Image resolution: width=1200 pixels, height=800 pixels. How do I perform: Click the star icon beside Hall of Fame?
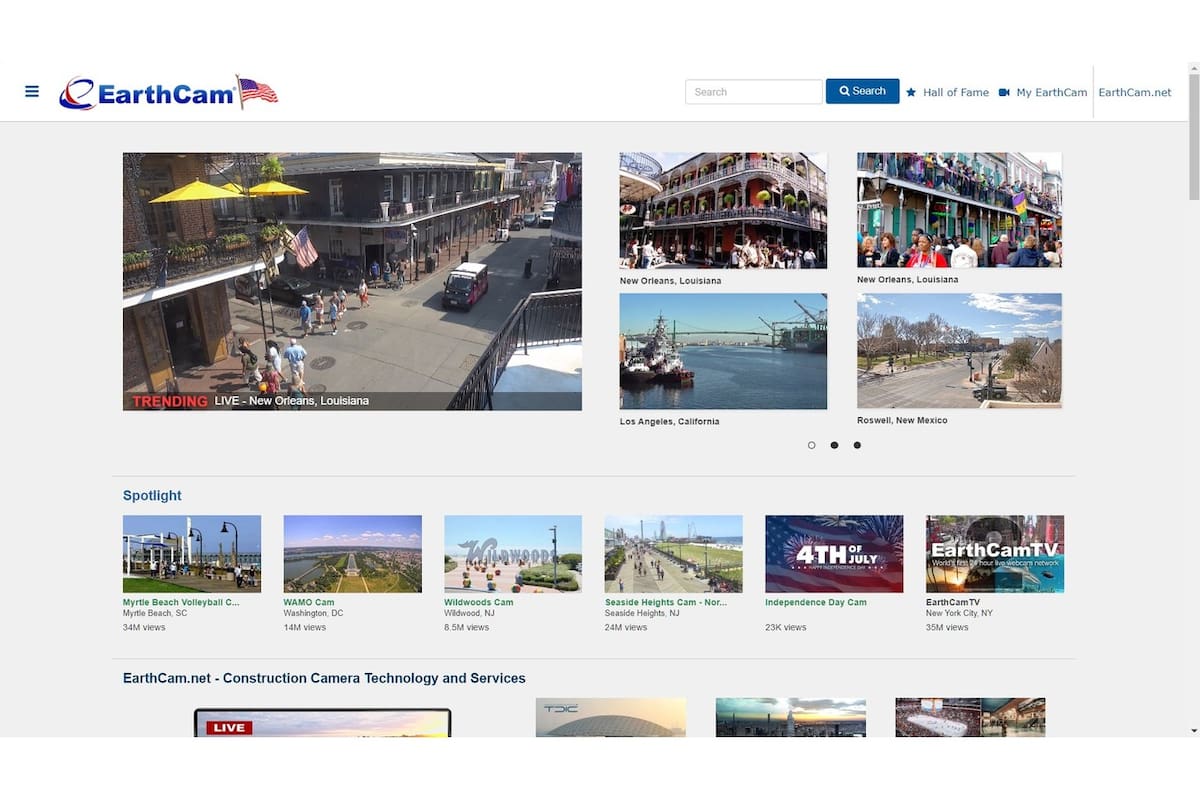[x=912, y=92]
